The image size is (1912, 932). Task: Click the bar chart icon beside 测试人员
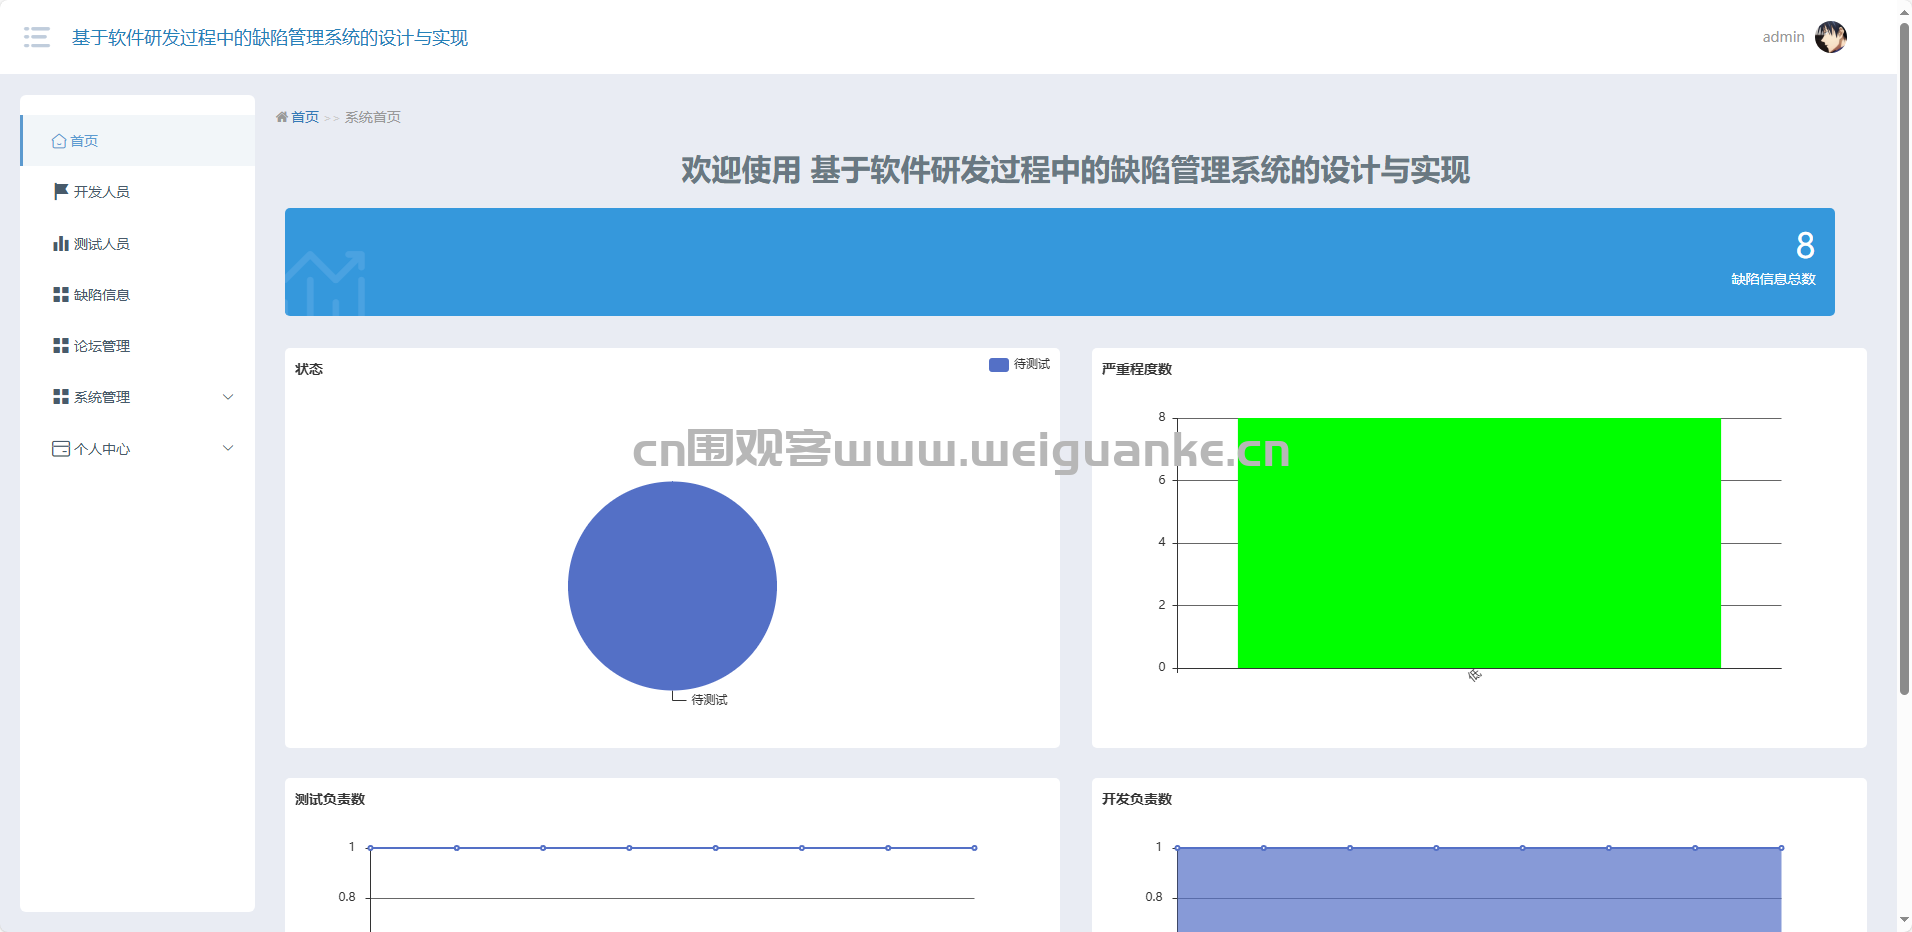click(x=61, y=243)
